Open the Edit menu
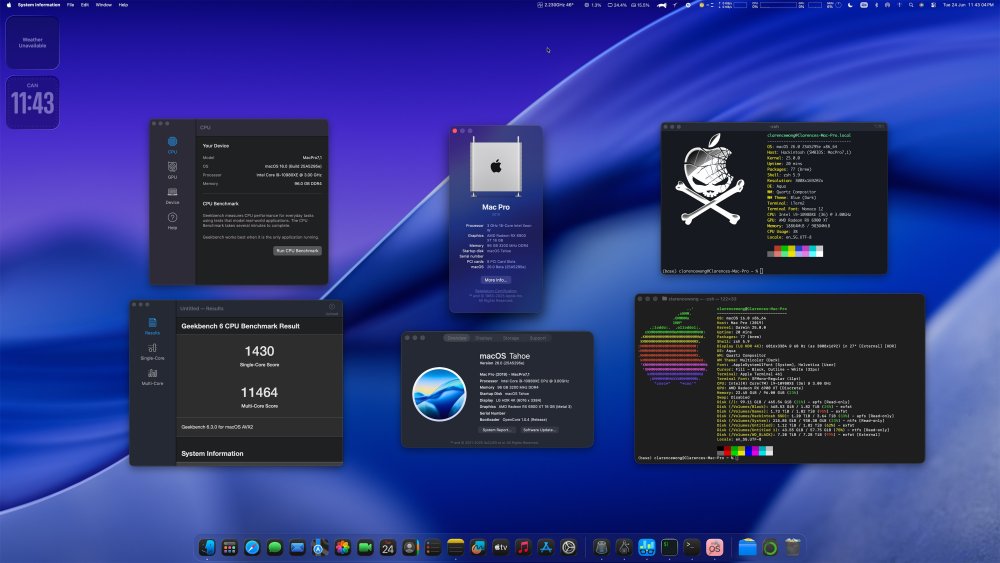 85,4
